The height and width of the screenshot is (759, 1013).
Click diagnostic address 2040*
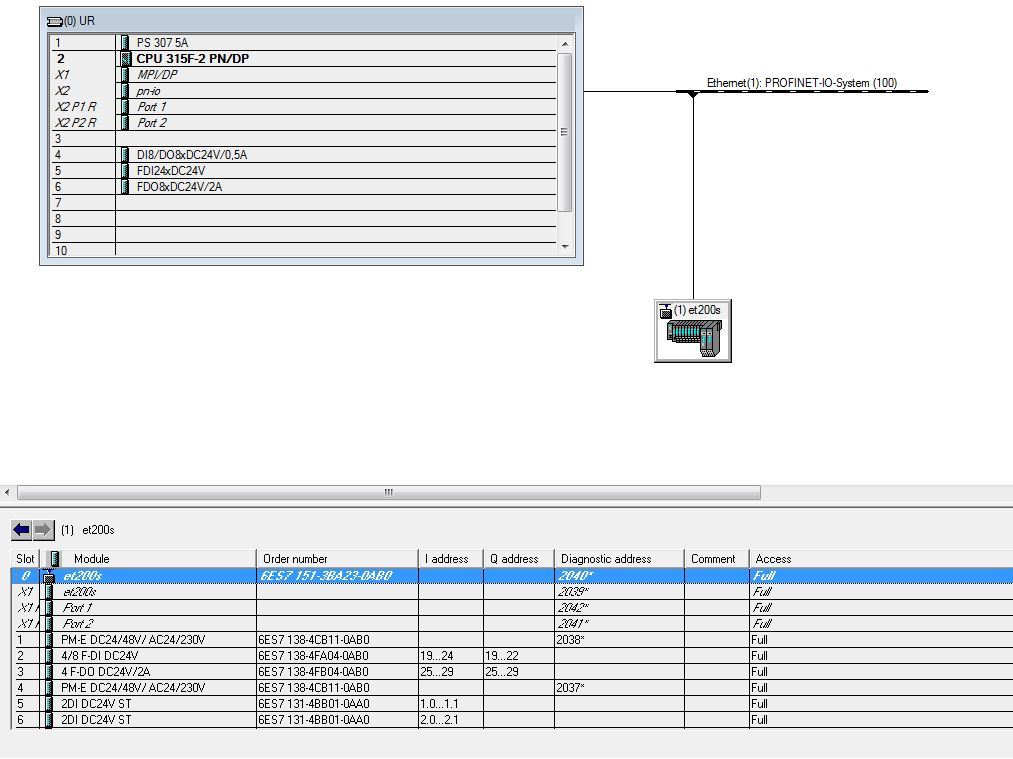click(576, 576)
